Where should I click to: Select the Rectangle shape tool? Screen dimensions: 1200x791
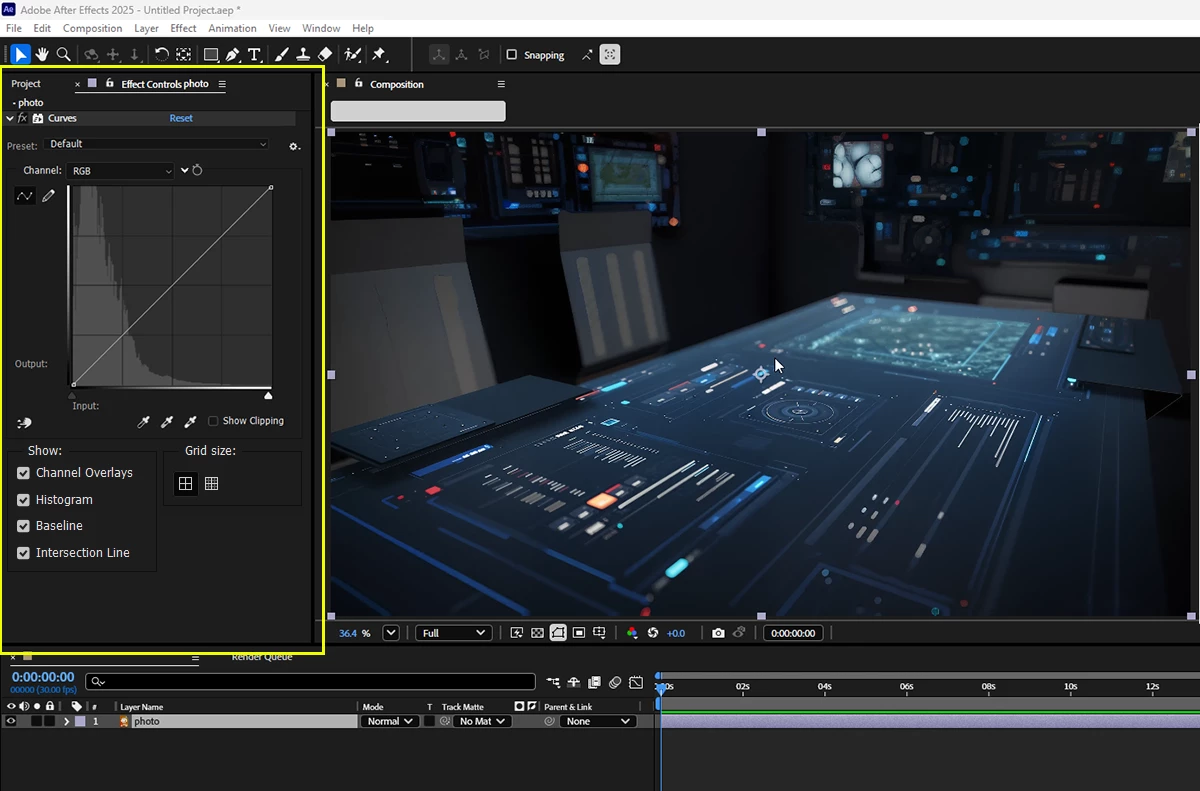[x=211, y=55]
